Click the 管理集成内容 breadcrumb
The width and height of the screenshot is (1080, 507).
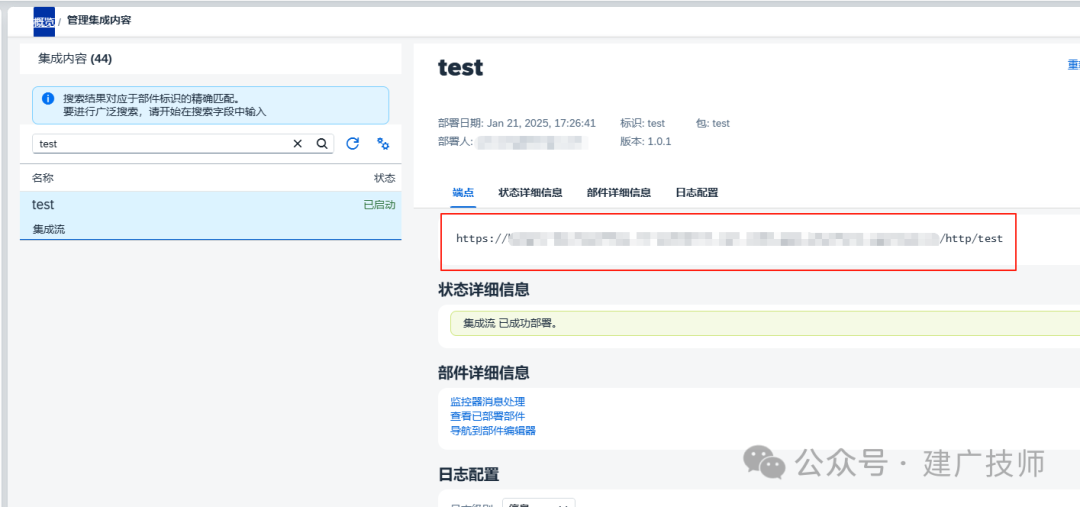pyautogui.click(x=99, y=20)
